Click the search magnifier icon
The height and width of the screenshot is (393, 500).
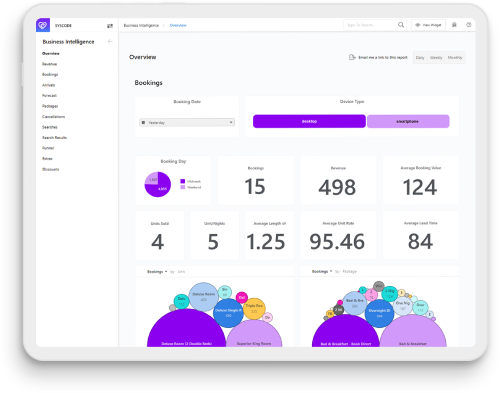401,25
